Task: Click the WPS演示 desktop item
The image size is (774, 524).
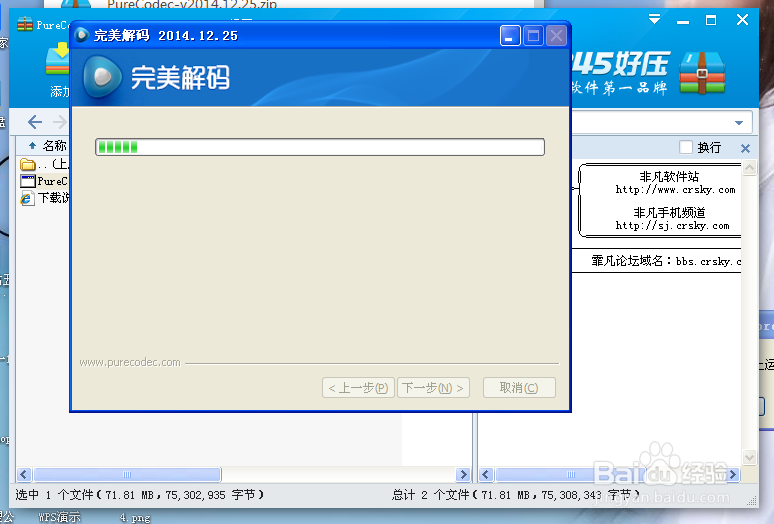Action: [60, 517]
